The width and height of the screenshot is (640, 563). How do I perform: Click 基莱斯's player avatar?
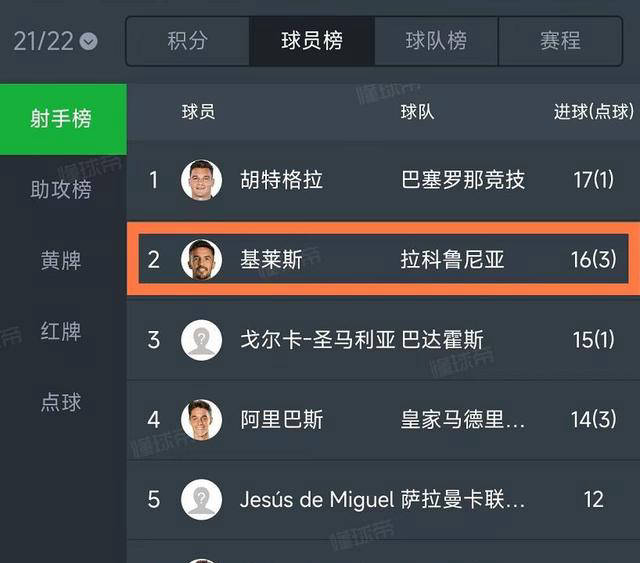pyautogui.click(x=201, y=260)
